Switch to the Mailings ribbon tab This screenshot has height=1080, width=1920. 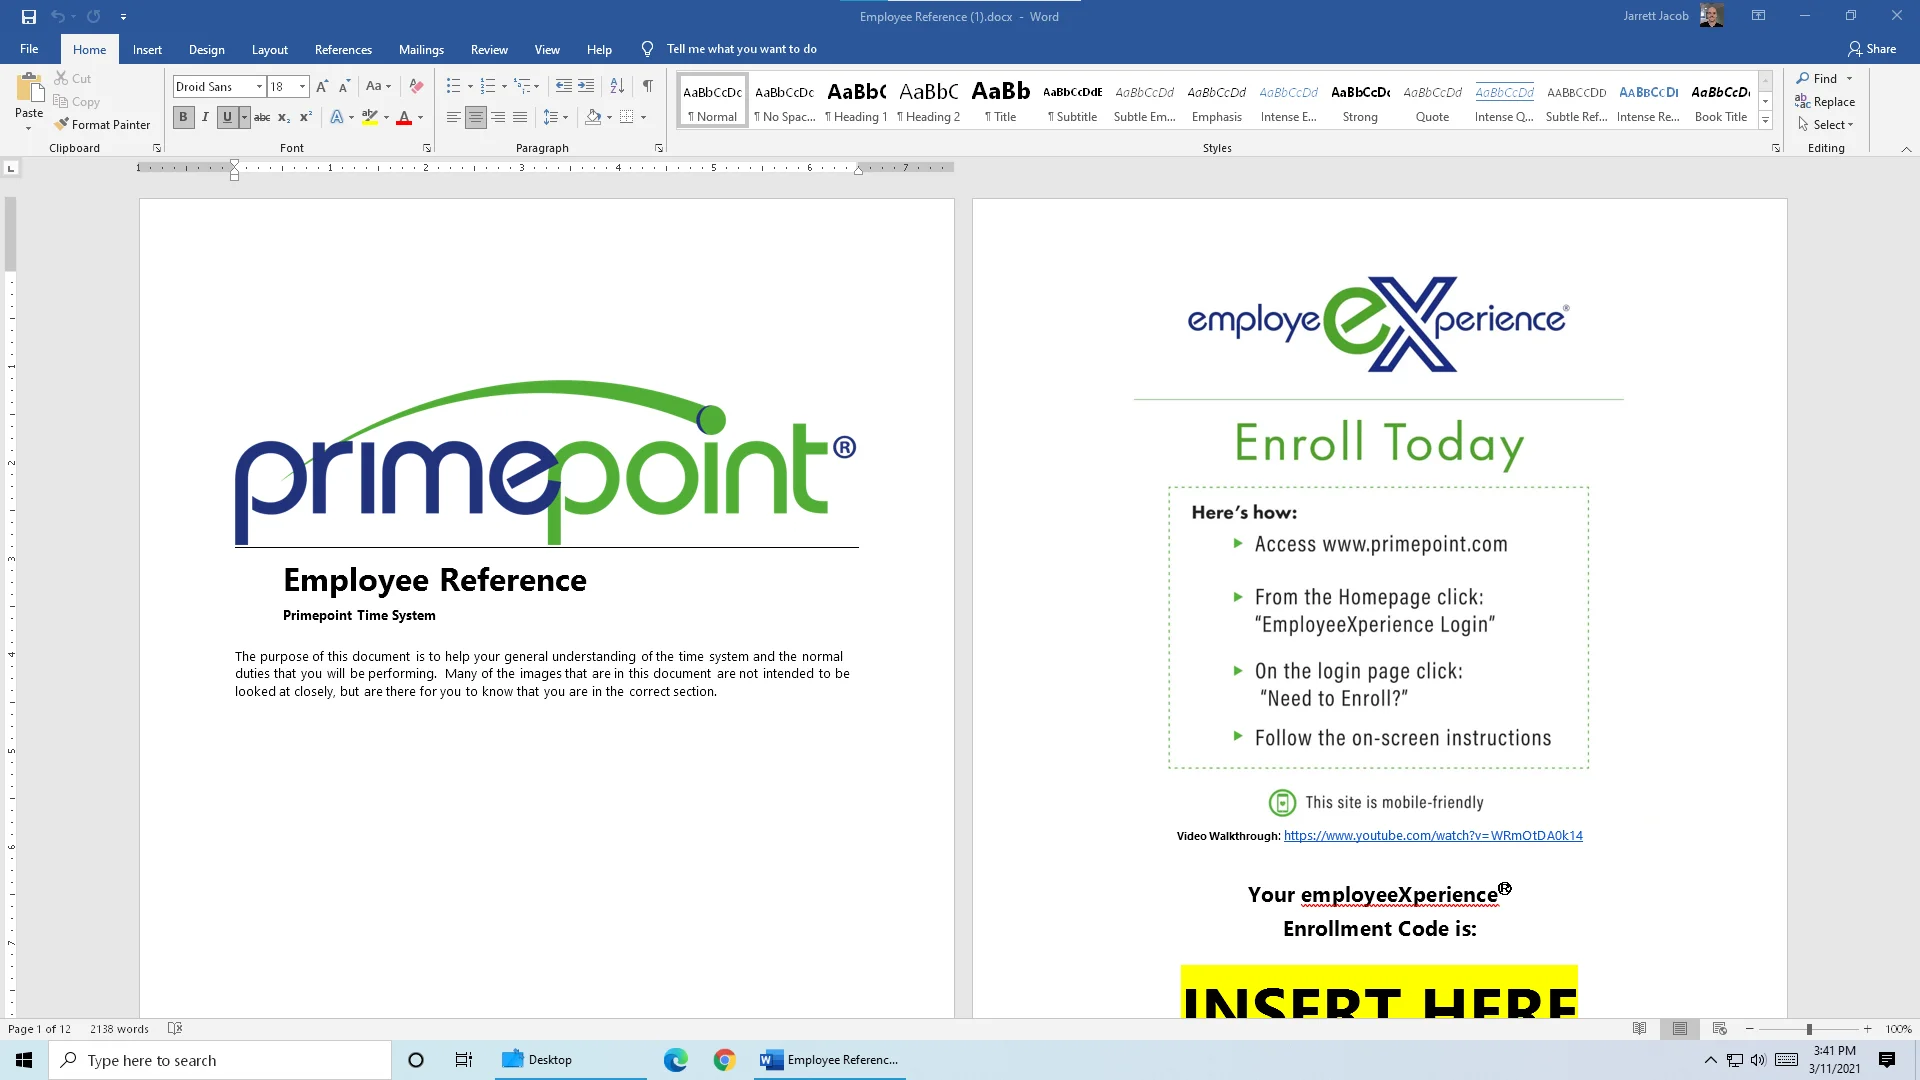point(421,49)
